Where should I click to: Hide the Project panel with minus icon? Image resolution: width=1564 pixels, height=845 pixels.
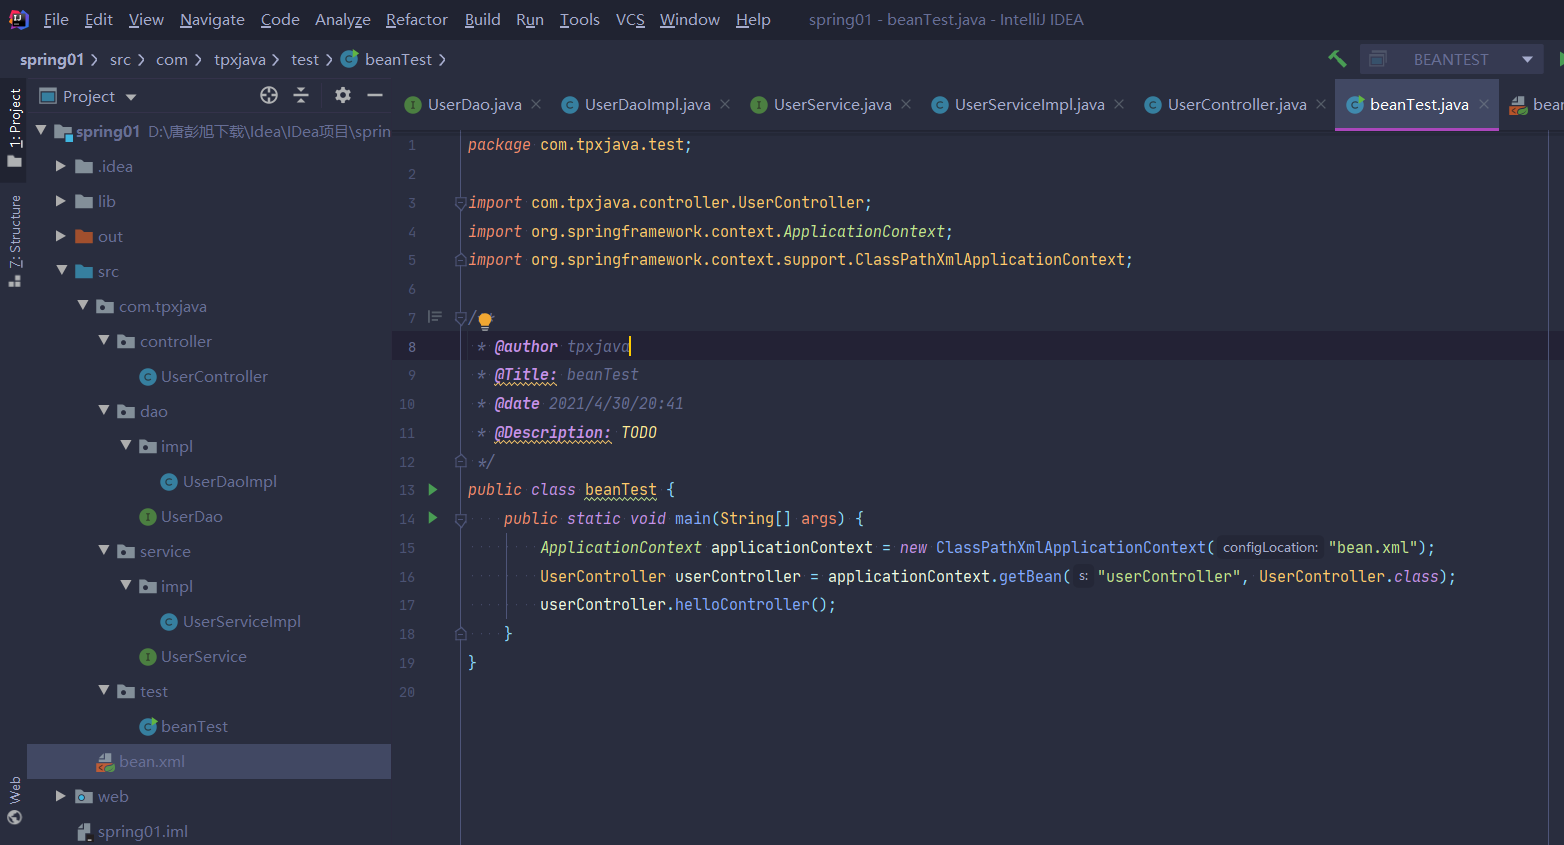pos(375,95)
